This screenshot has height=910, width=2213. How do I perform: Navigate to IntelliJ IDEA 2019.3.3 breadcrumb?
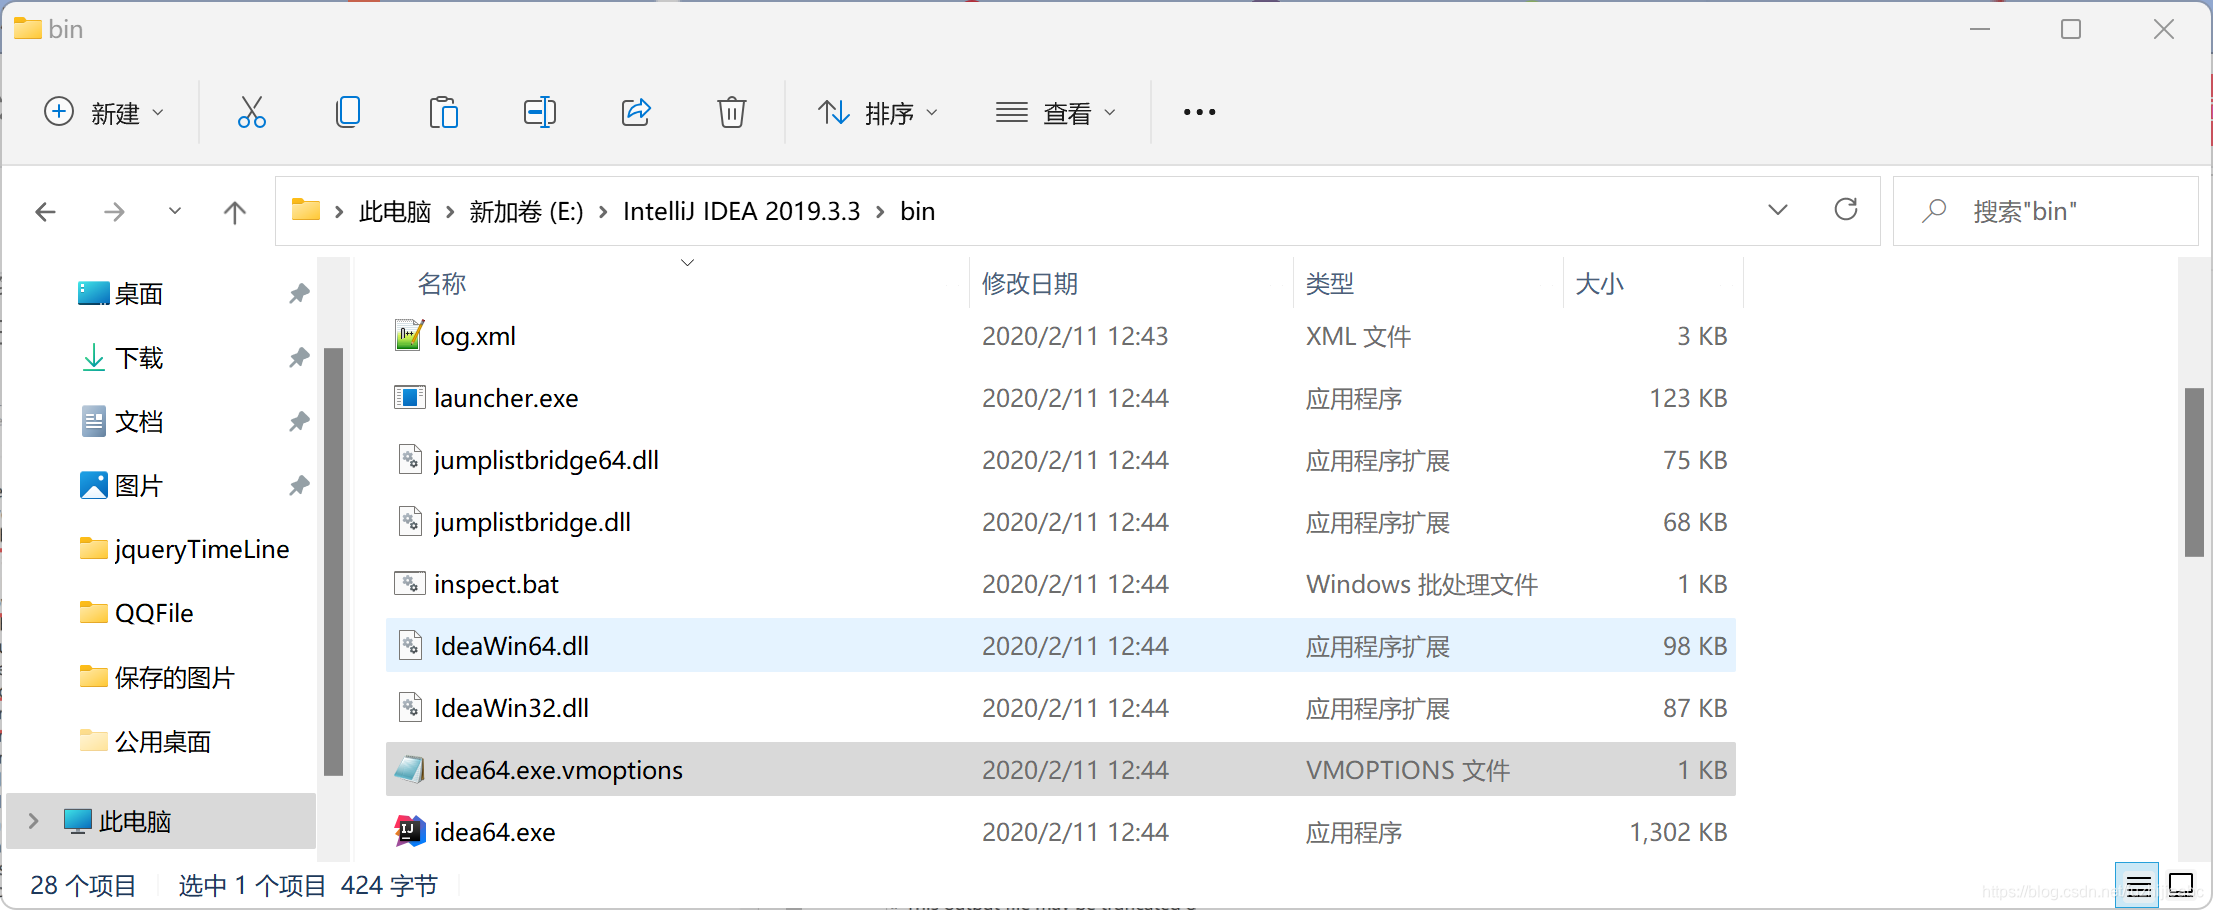pyautogui.click(x=741, y=211)
